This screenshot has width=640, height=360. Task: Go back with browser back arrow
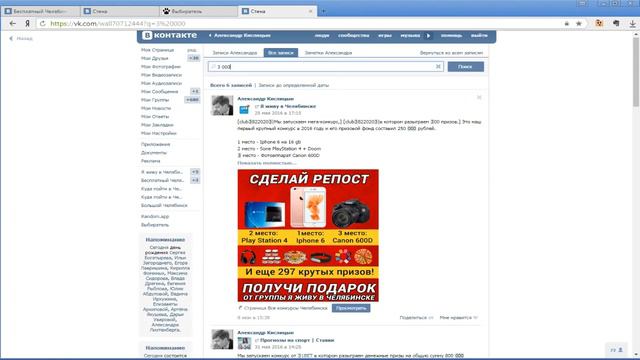click(x=13, y=24)
